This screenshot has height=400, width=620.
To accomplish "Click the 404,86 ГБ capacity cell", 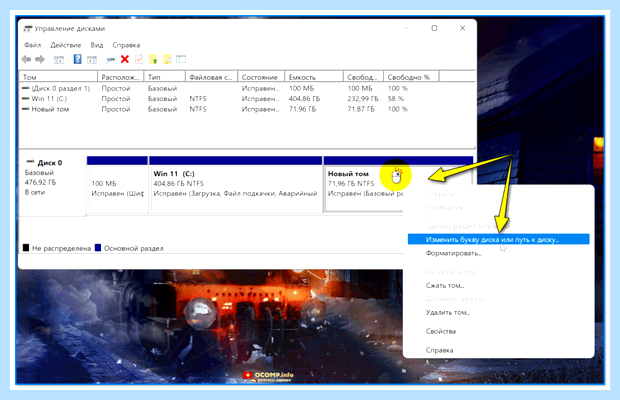I will 304,98.
